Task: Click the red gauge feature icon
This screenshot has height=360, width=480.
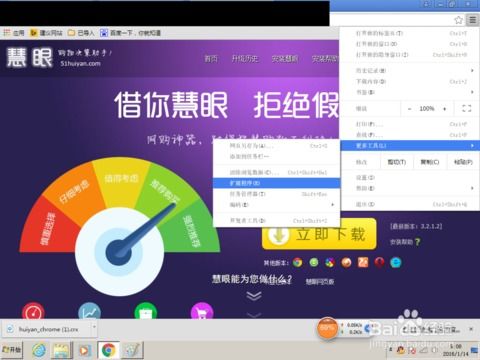Action: coord(33,311)
